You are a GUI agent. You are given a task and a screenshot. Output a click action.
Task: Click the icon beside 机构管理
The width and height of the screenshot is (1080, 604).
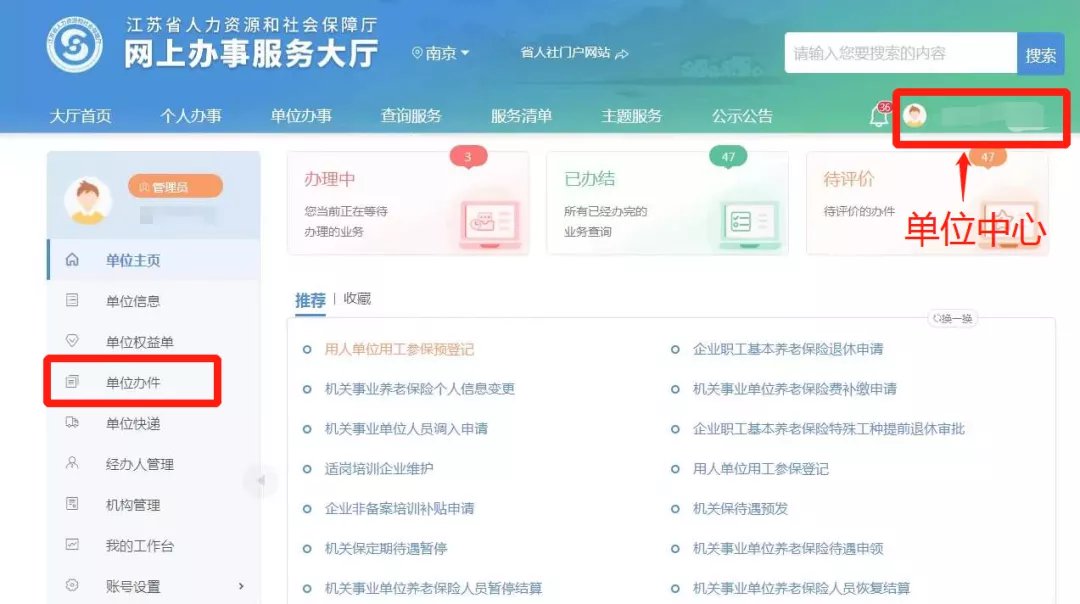pos(72,503)
